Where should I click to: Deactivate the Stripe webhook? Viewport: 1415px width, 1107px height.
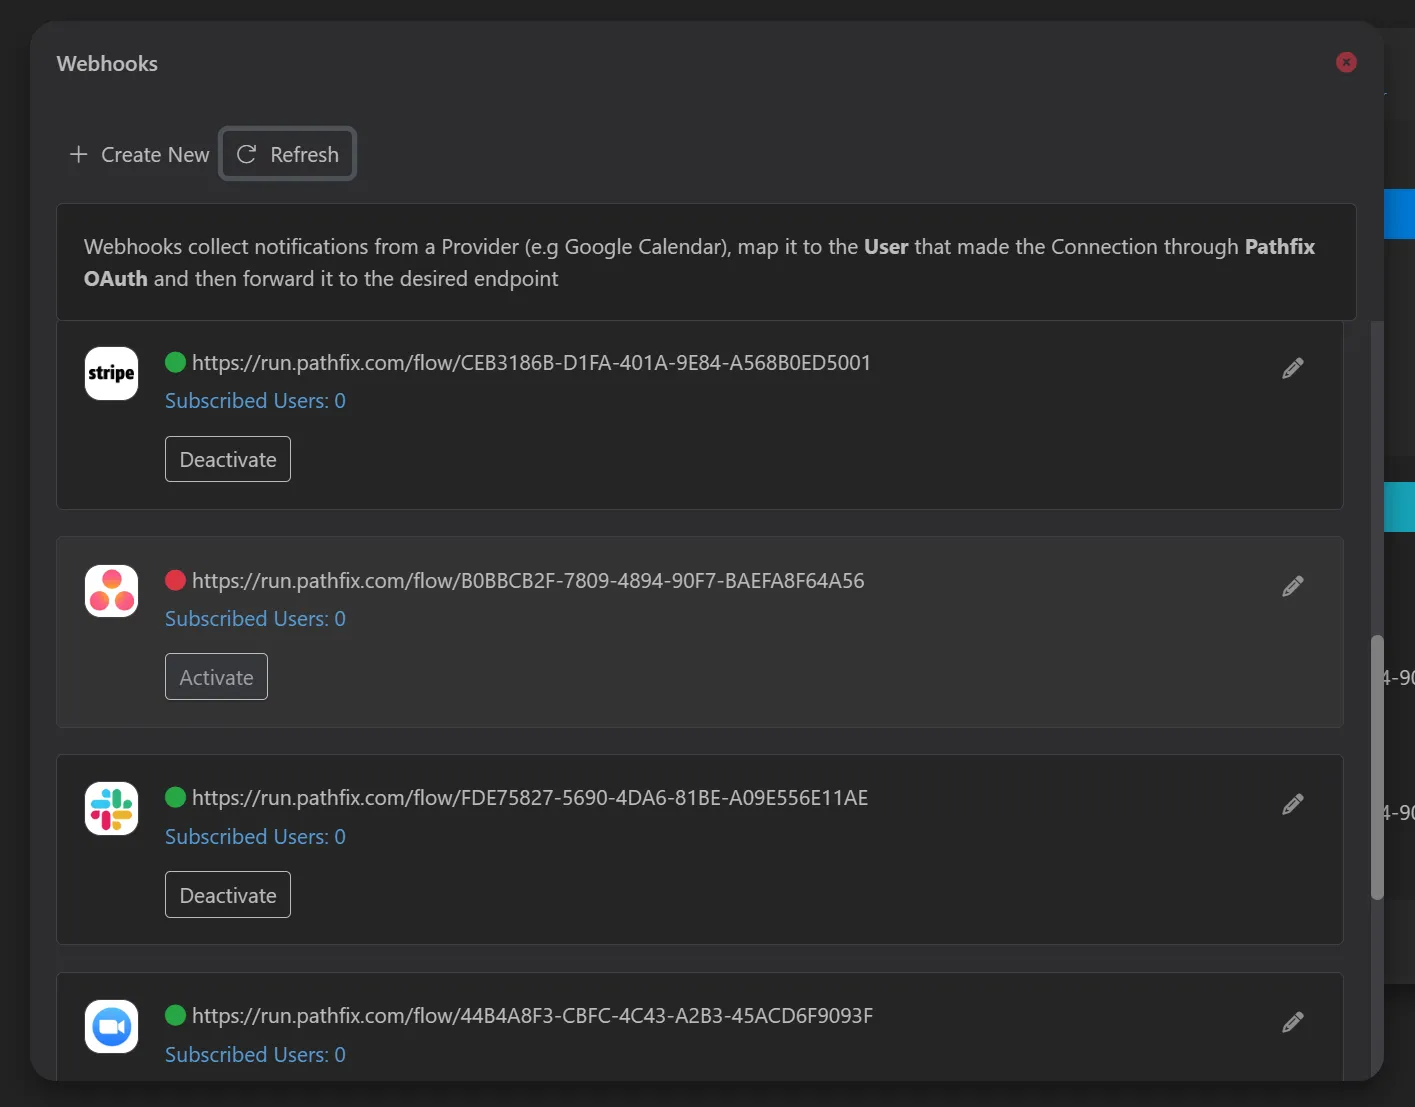point(228,459)
